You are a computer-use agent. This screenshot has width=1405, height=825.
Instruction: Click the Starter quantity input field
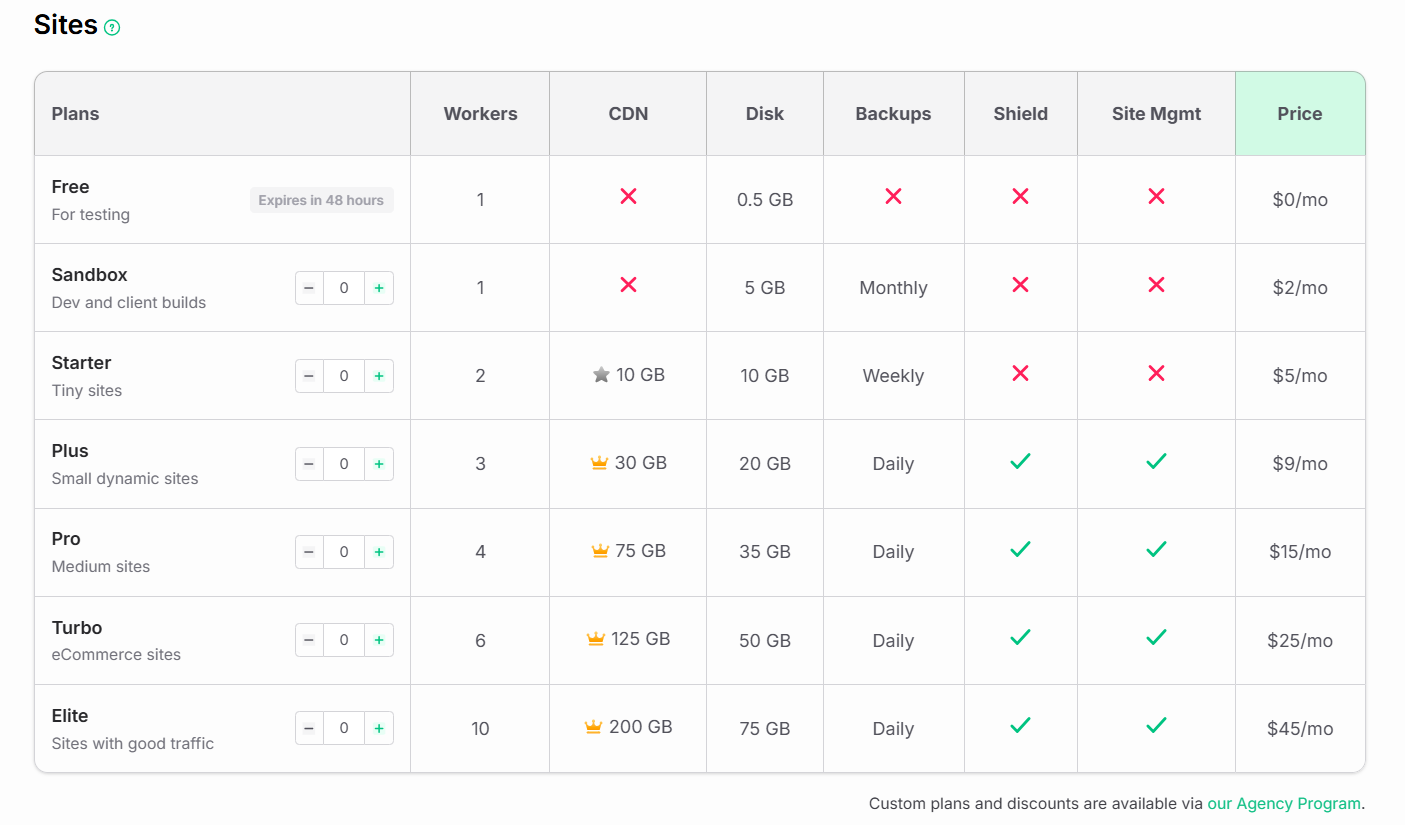[x=344, y=376]
